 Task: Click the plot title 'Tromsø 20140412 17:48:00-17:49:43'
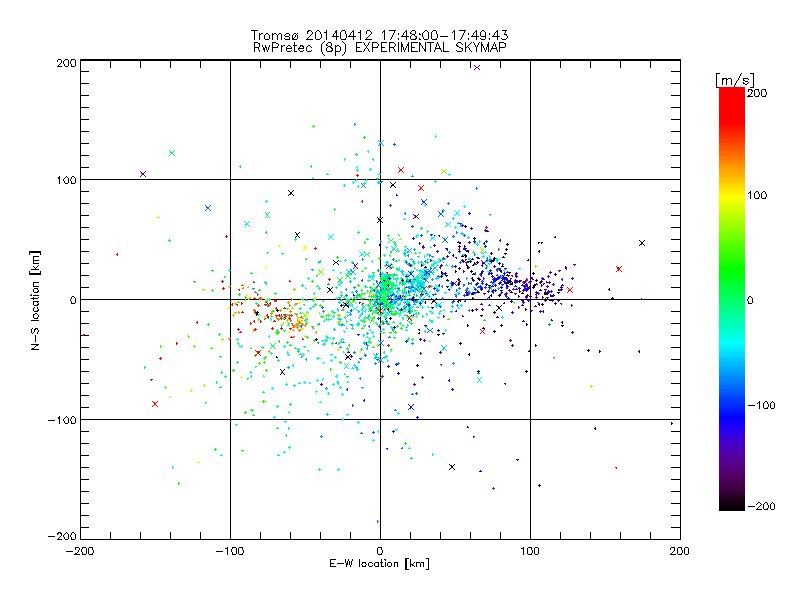379,35
